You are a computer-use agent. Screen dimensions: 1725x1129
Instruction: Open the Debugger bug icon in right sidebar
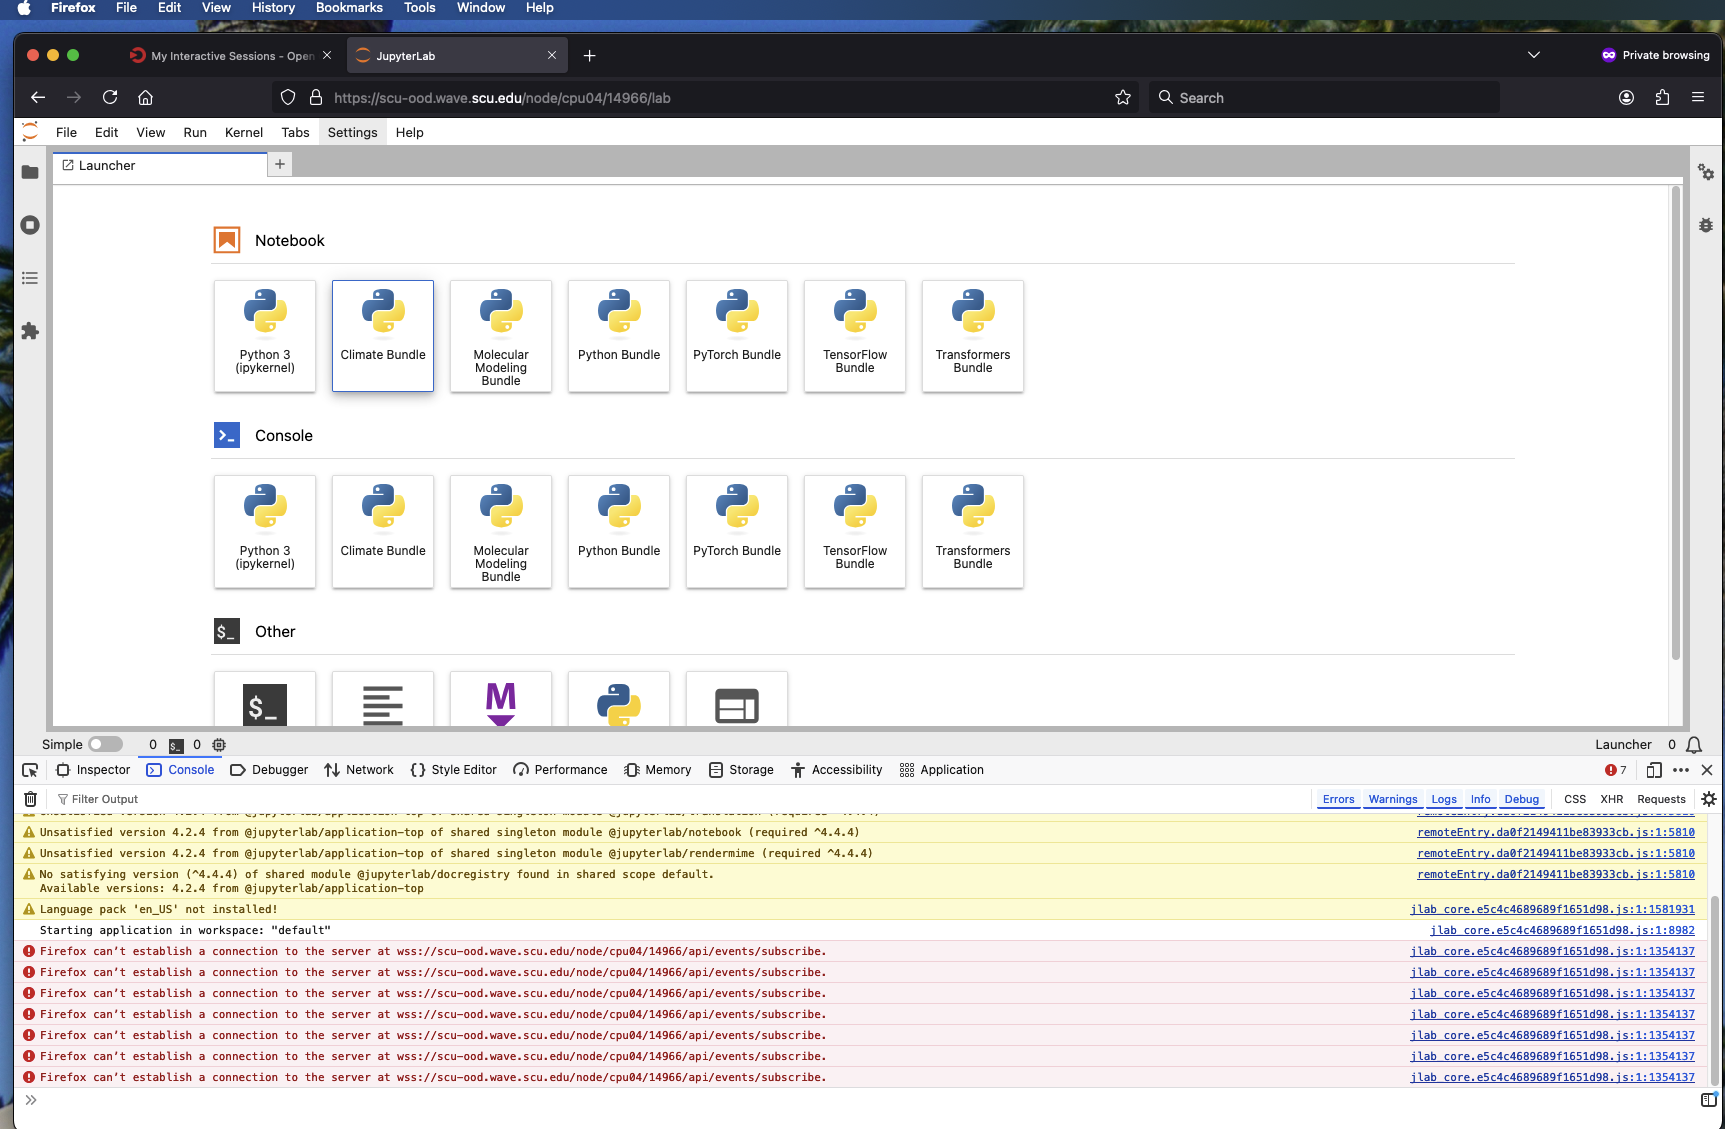[x=1706, y=225]
